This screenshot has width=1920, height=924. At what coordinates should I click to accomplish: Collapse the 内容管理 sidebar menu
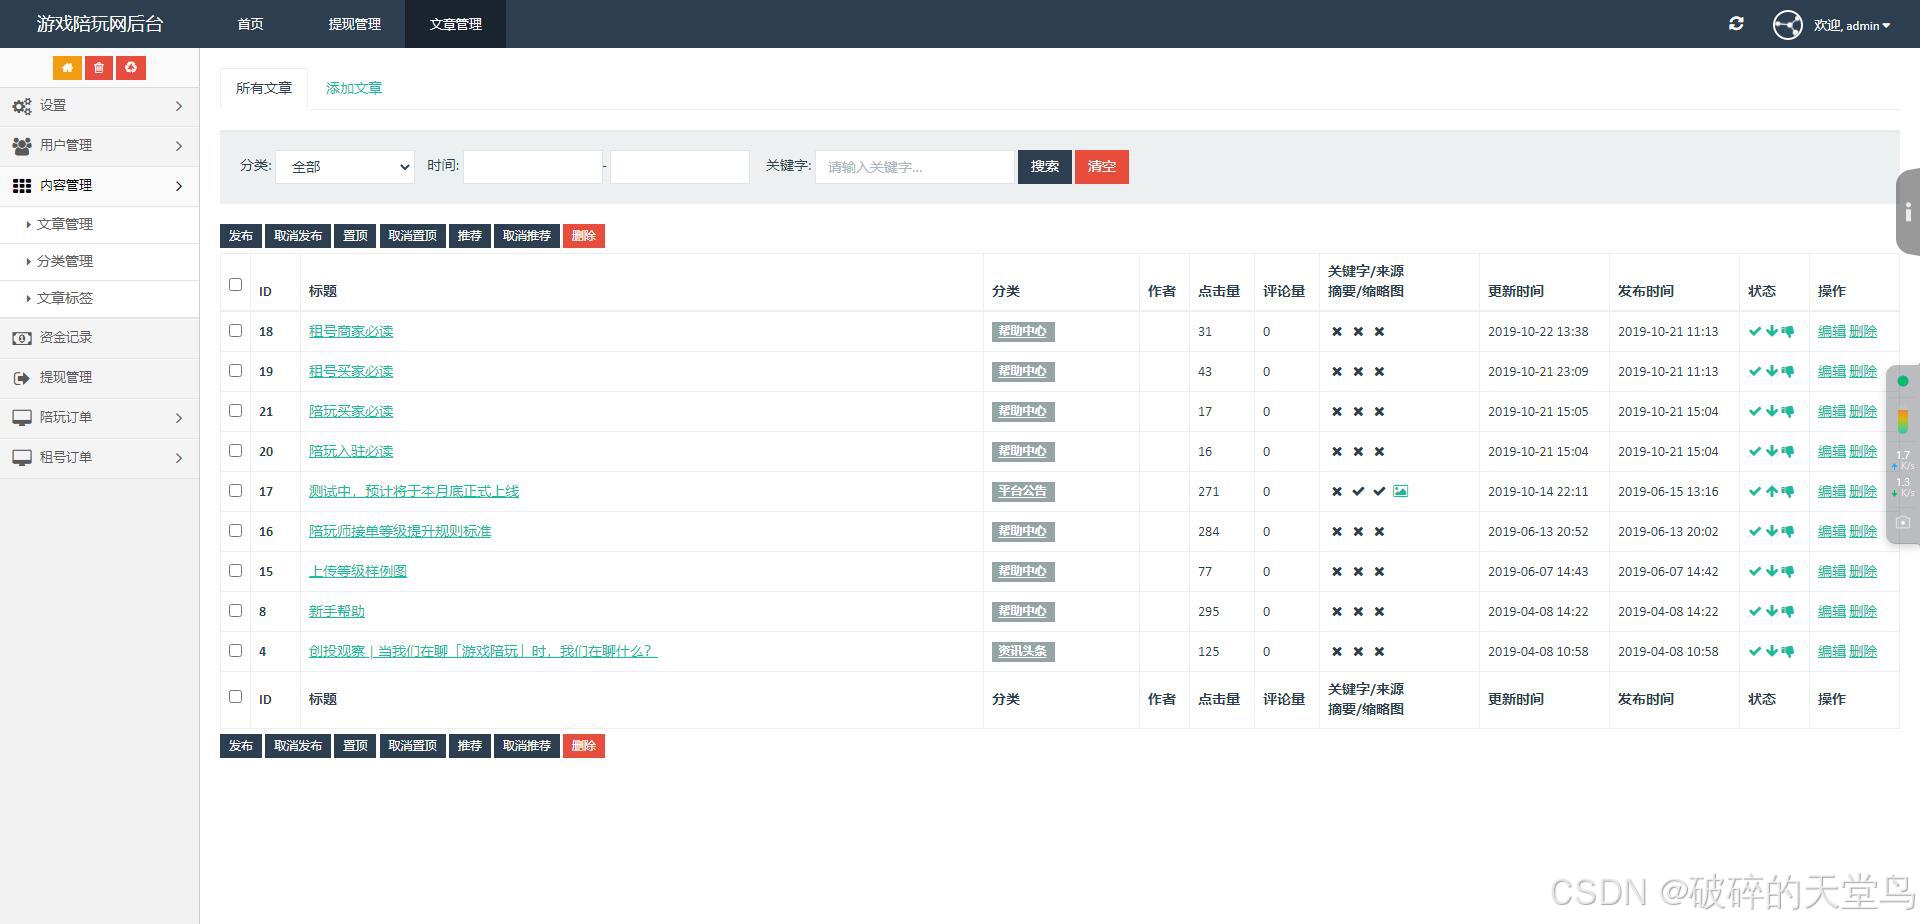99,186
